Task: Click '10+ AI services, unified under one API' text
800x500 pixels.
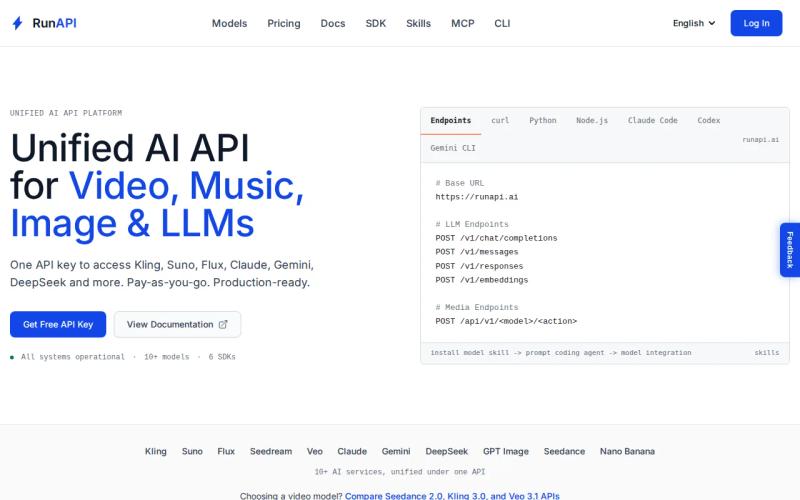Action: coord(399,471)
